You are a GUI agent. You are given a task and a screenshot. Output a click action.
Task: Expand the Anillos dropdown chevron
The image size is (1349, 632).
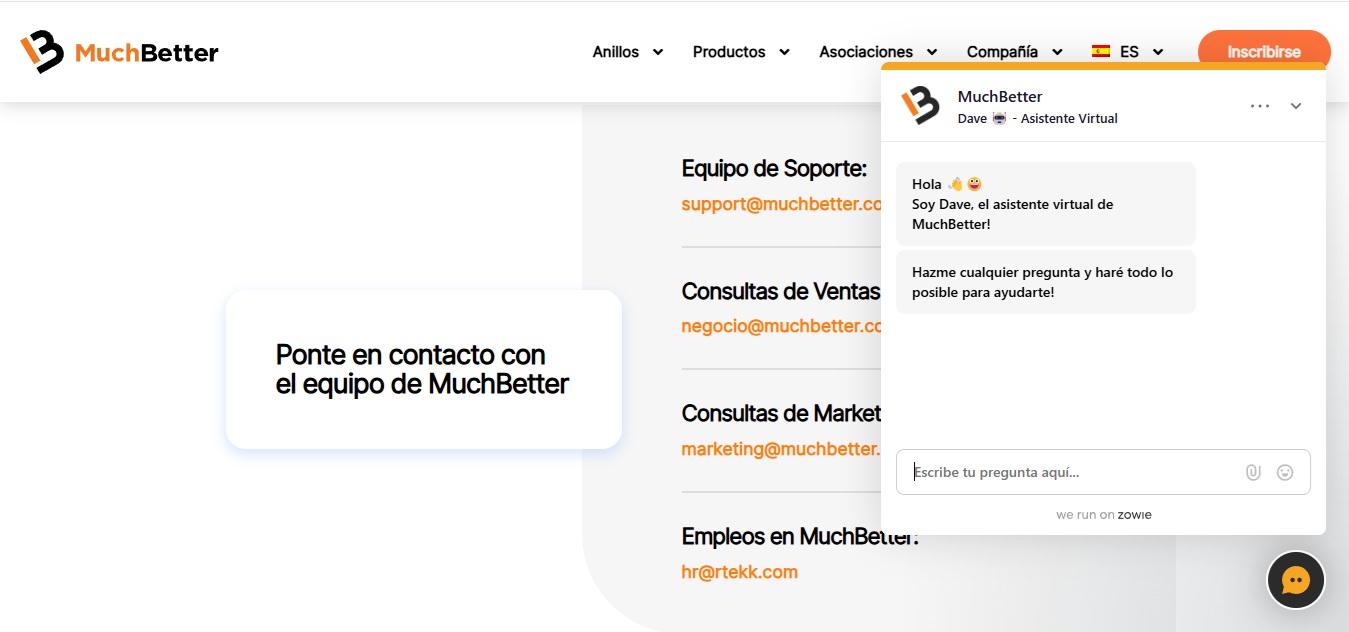(x=658, y=52)
